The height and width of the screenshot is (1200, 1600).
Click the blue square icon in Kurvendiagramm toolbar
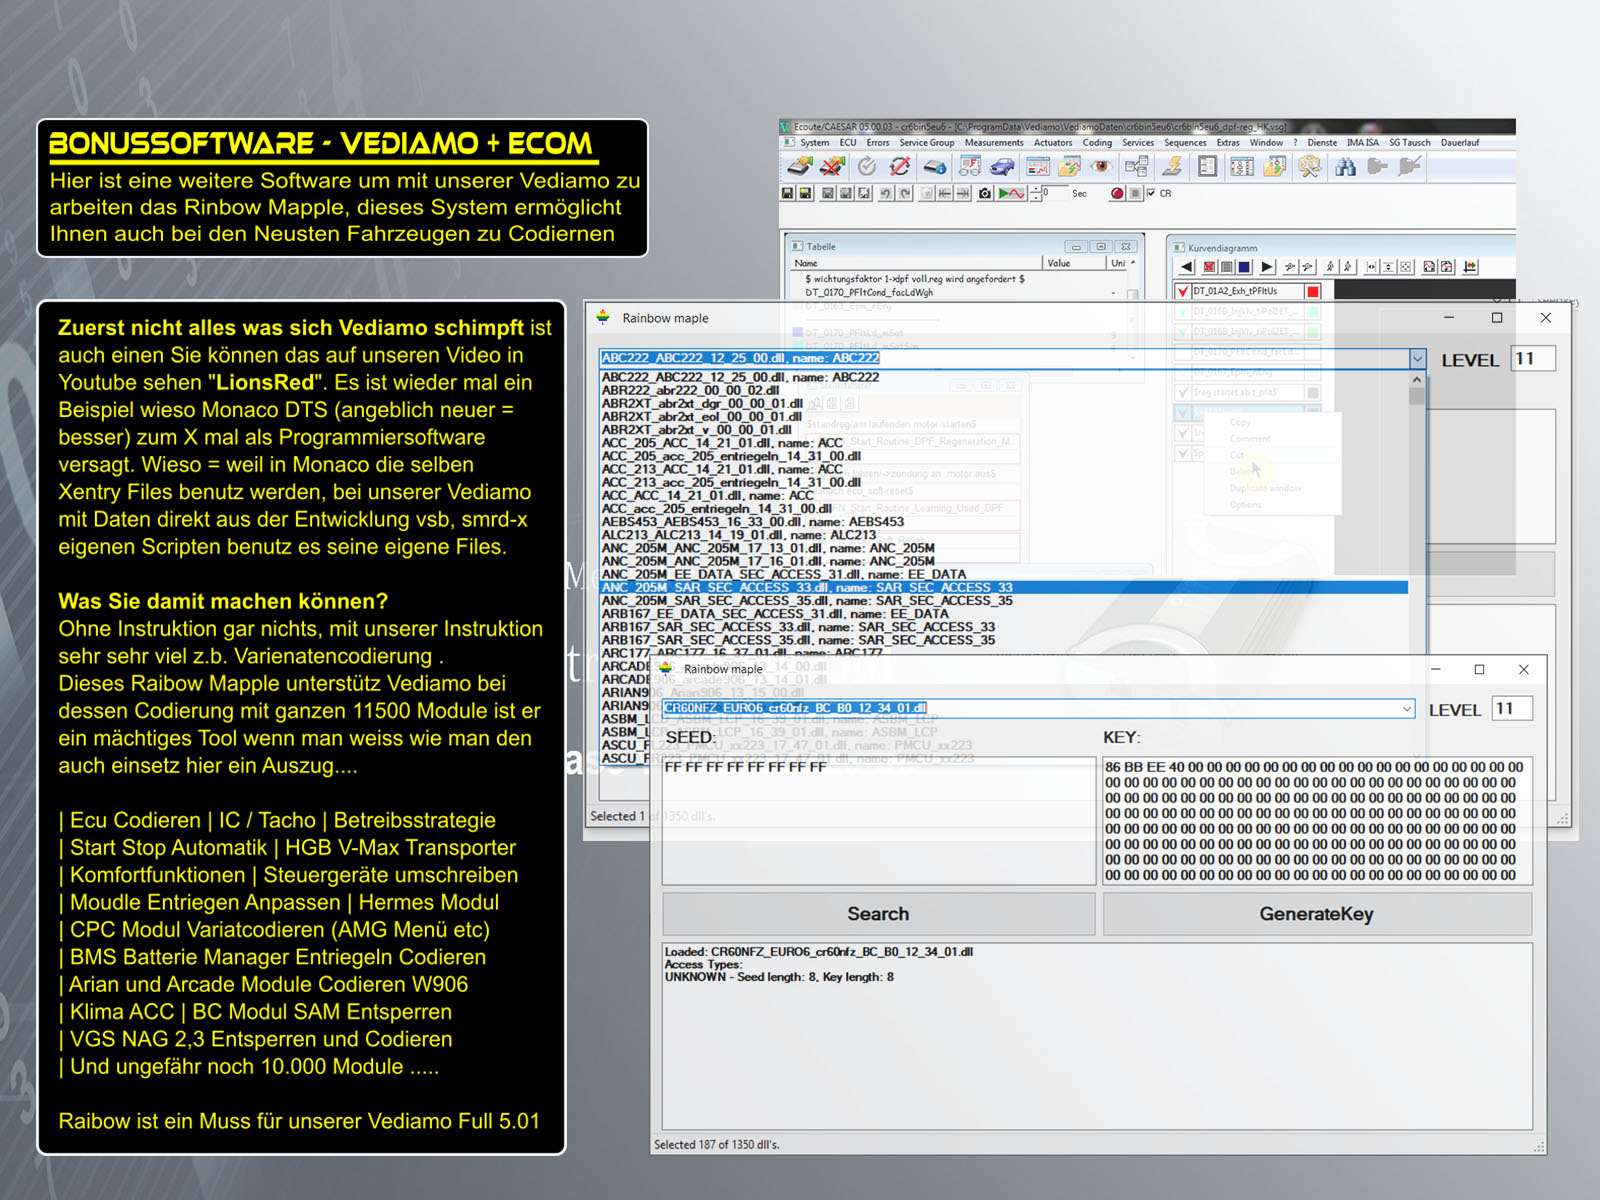(1244, 267)
